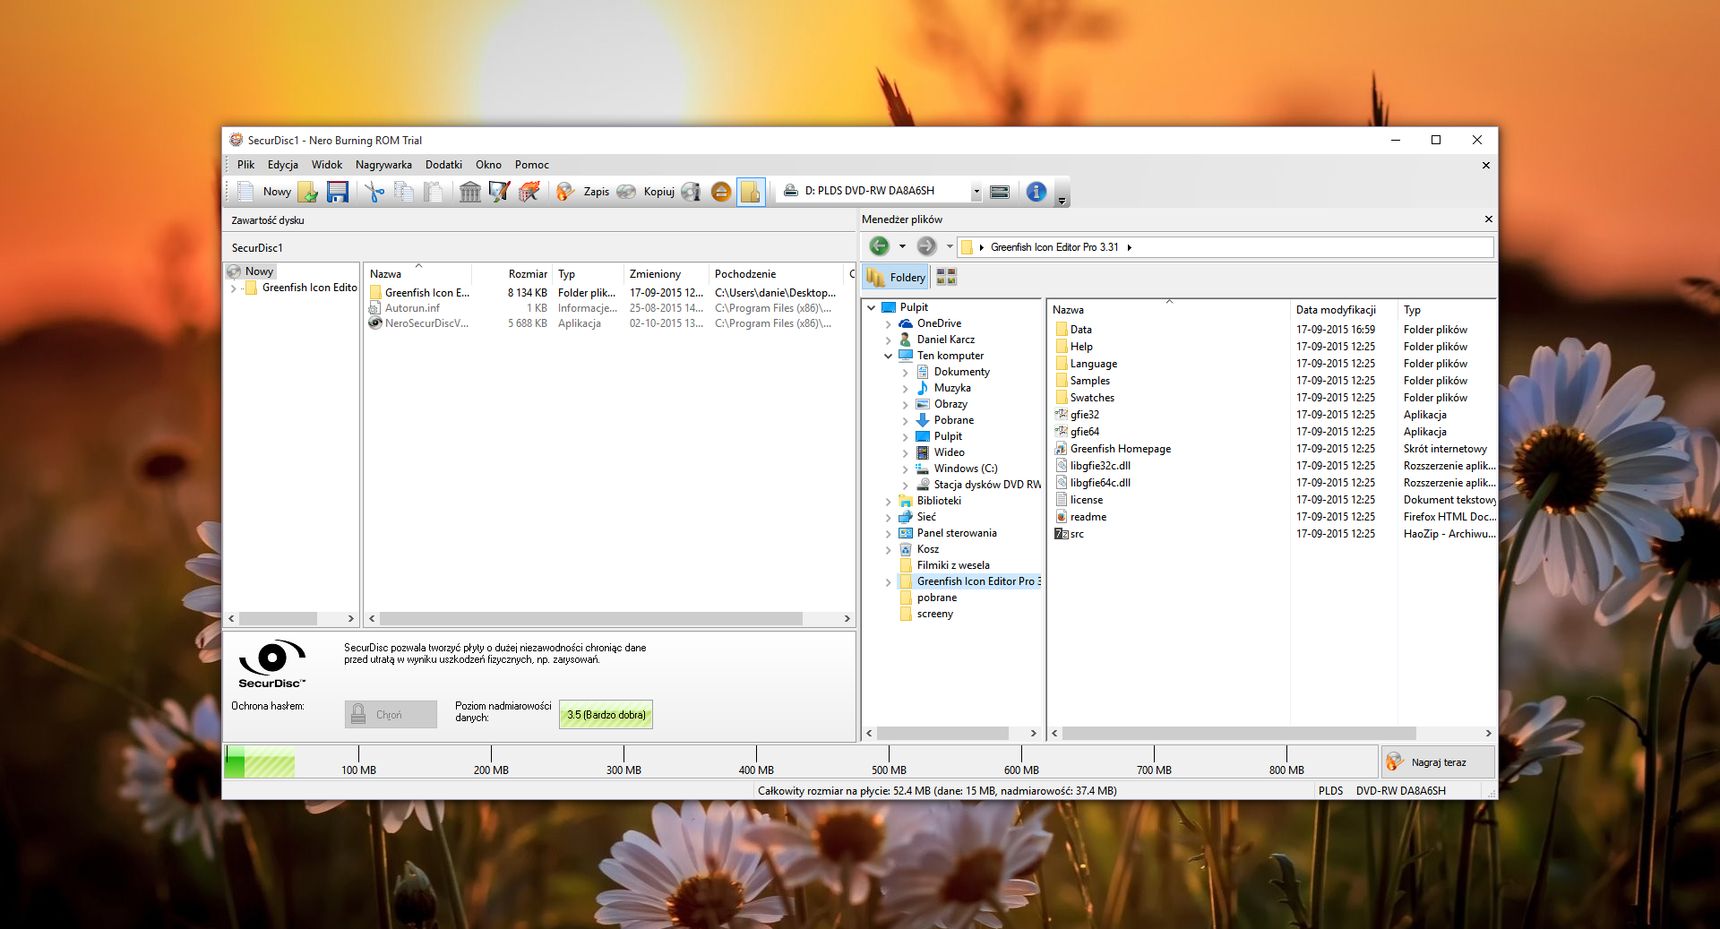
Task: Select the Daniel Karcz user icon in tree
Action: pos(905,340)
